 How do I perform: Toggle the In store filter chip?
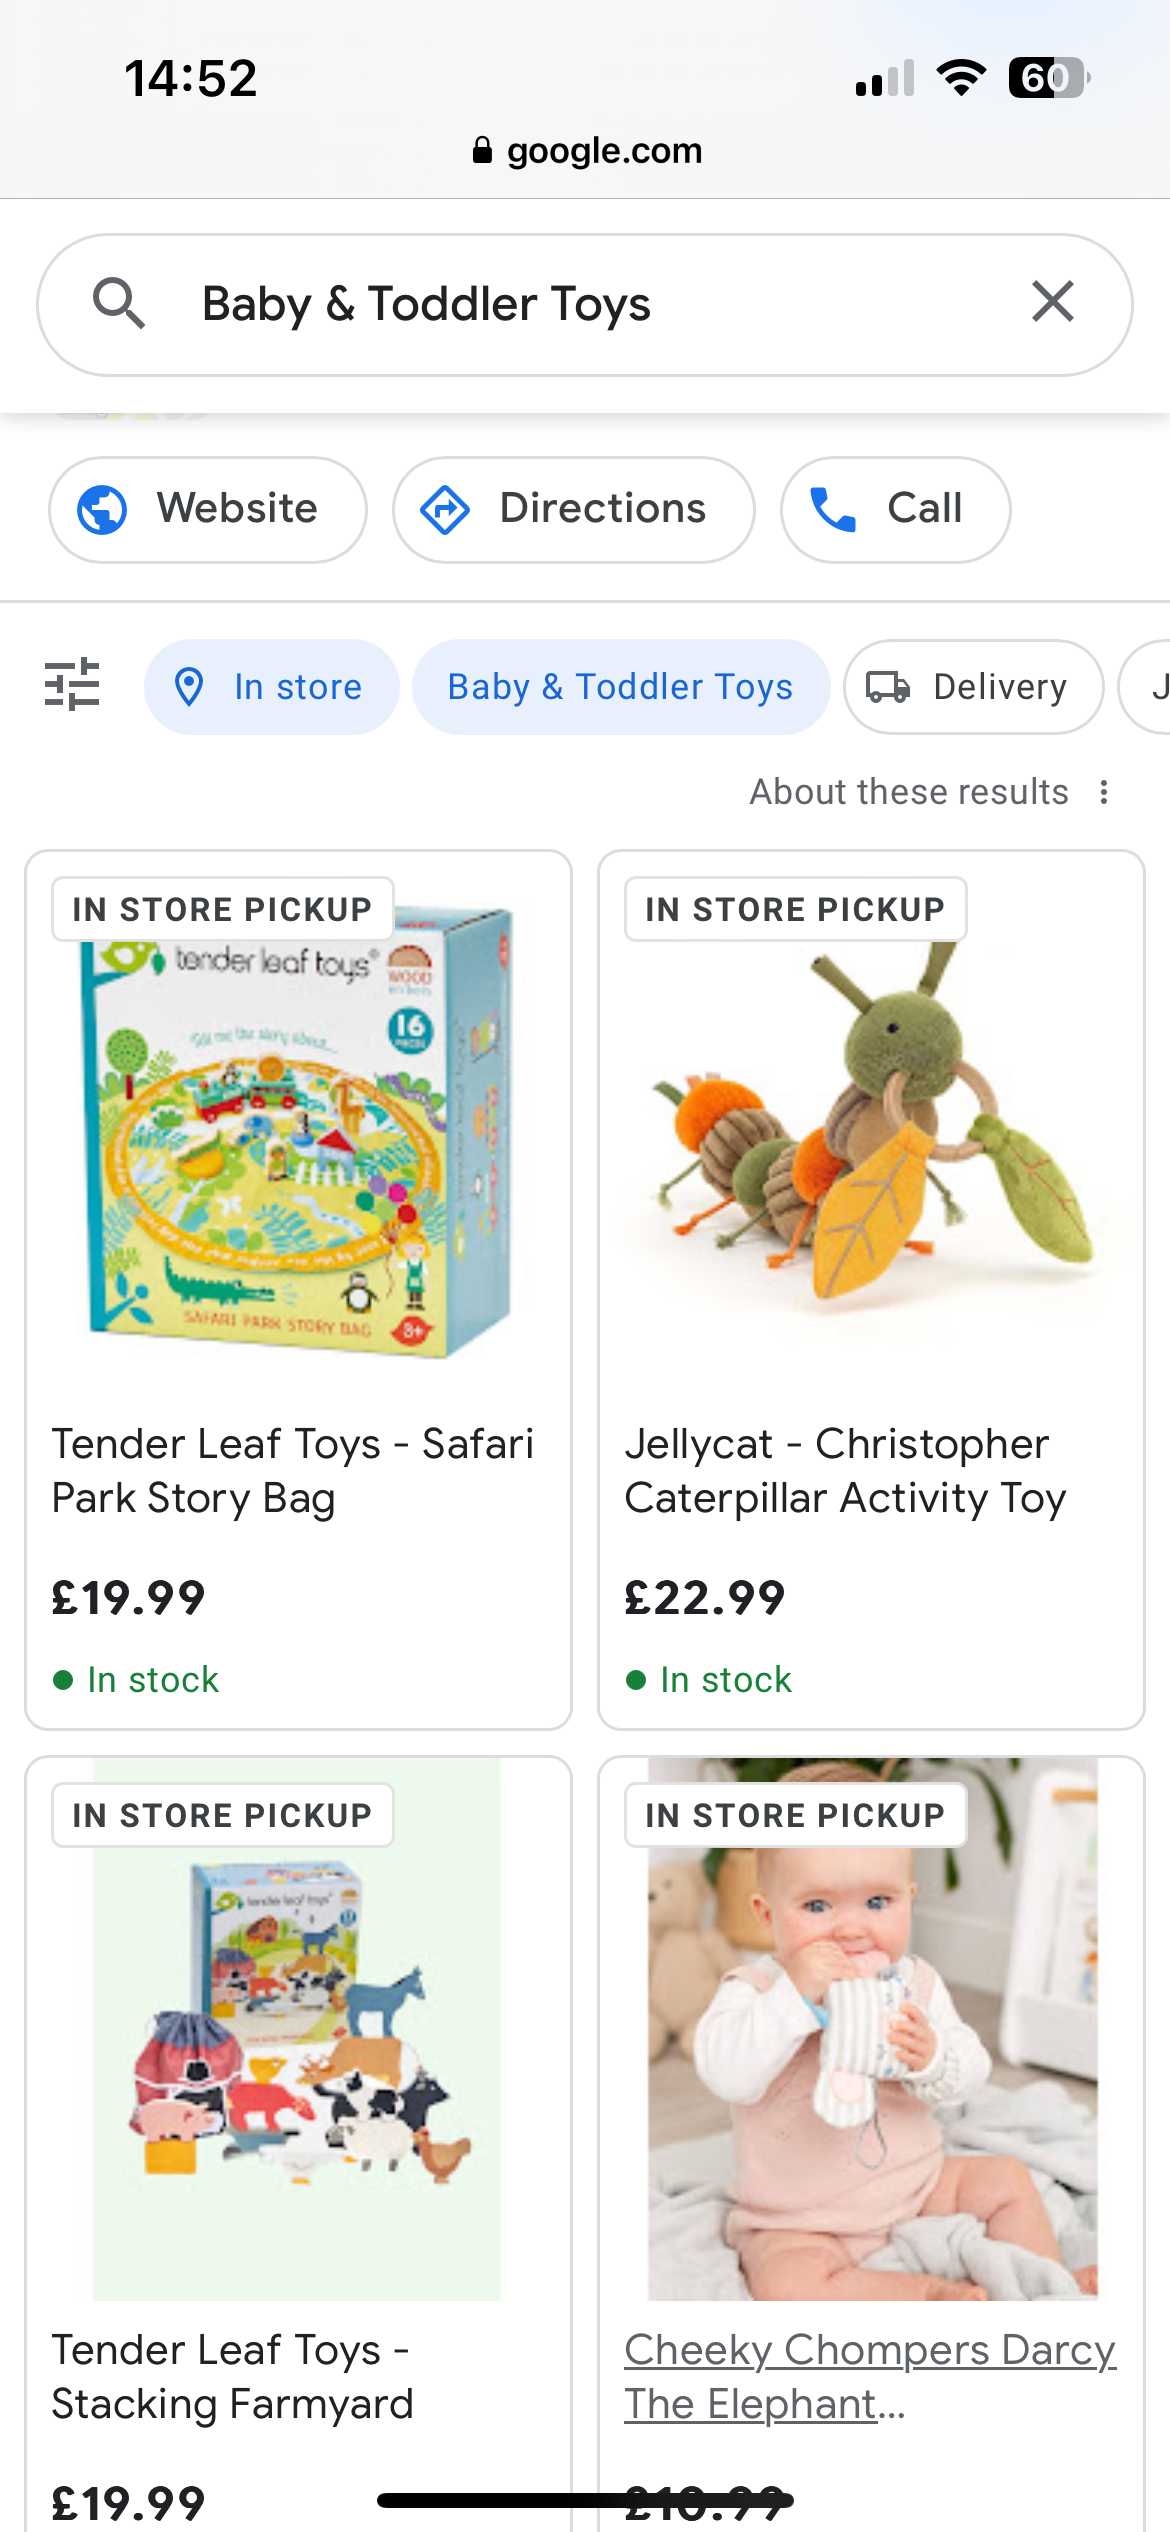[x=271, y=687]
